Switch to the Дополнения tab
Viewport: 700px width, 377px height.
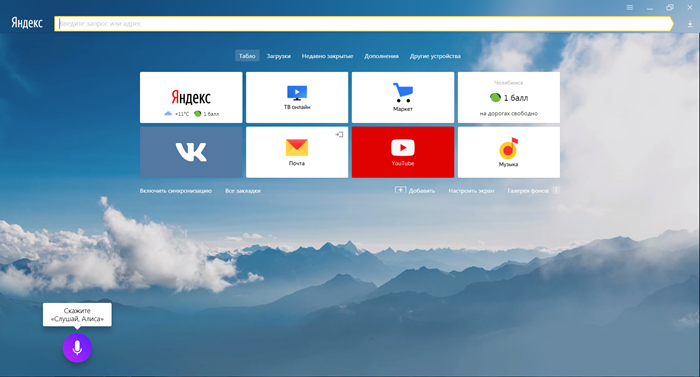[381, 56]
